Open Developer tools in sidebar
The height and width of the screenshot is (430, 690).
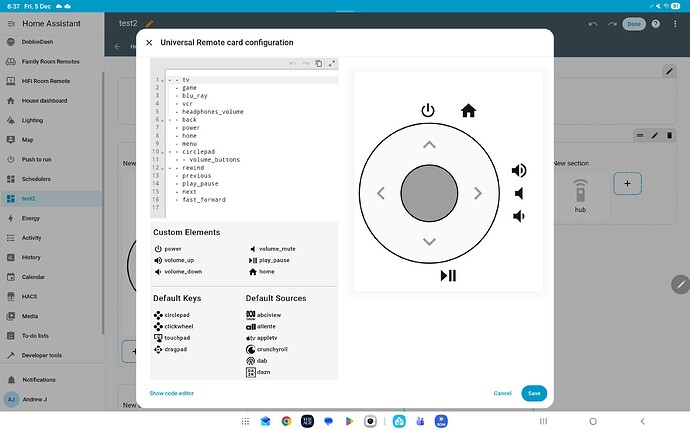click(x=51, y=355)
